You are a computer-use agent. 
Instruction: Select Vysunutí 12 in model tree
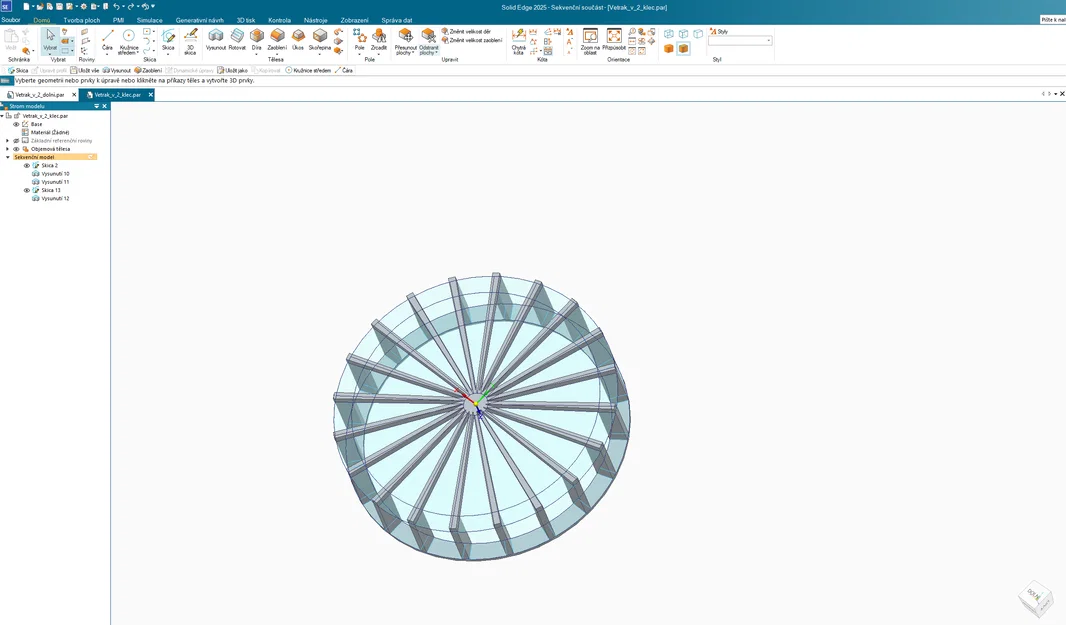click(55, 199)
